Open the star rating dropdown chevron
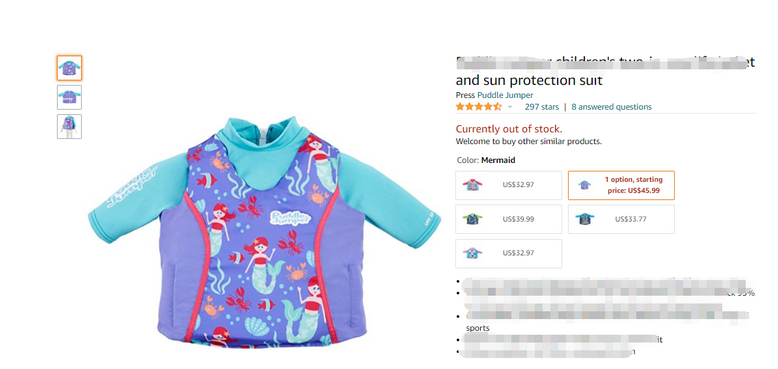Viewport: 778px width, 369px height. [x=510, y=107]
